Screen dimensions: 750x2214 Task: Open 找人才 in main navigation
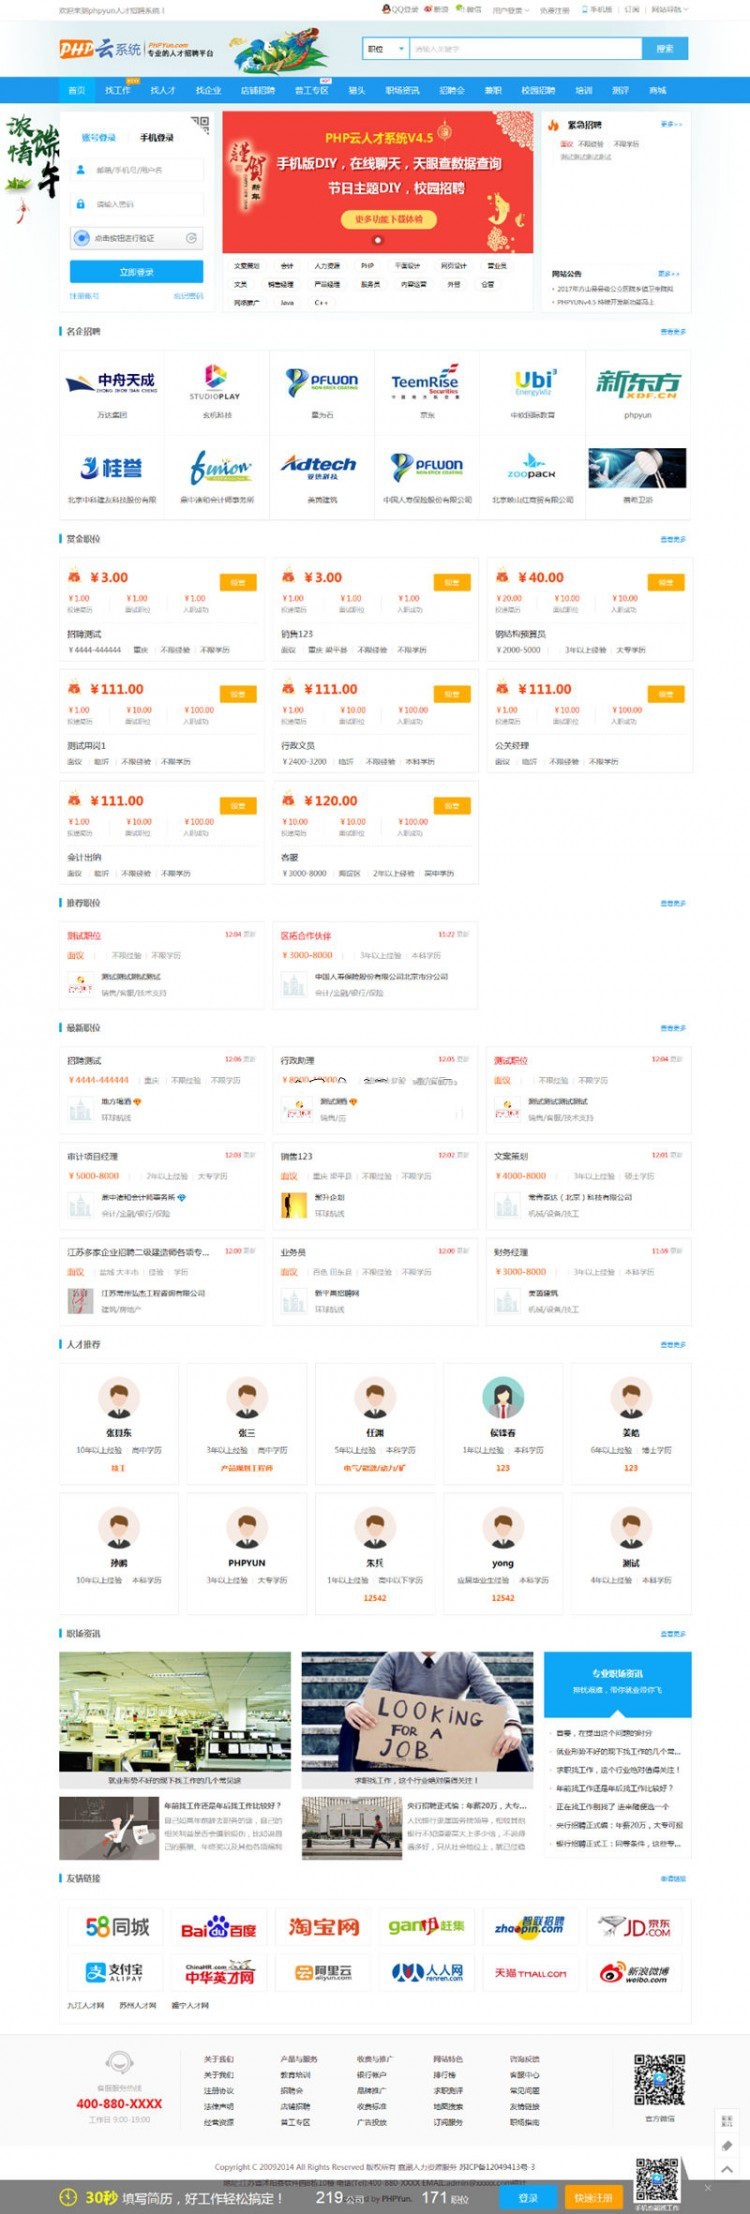click(x=163, y=90)
